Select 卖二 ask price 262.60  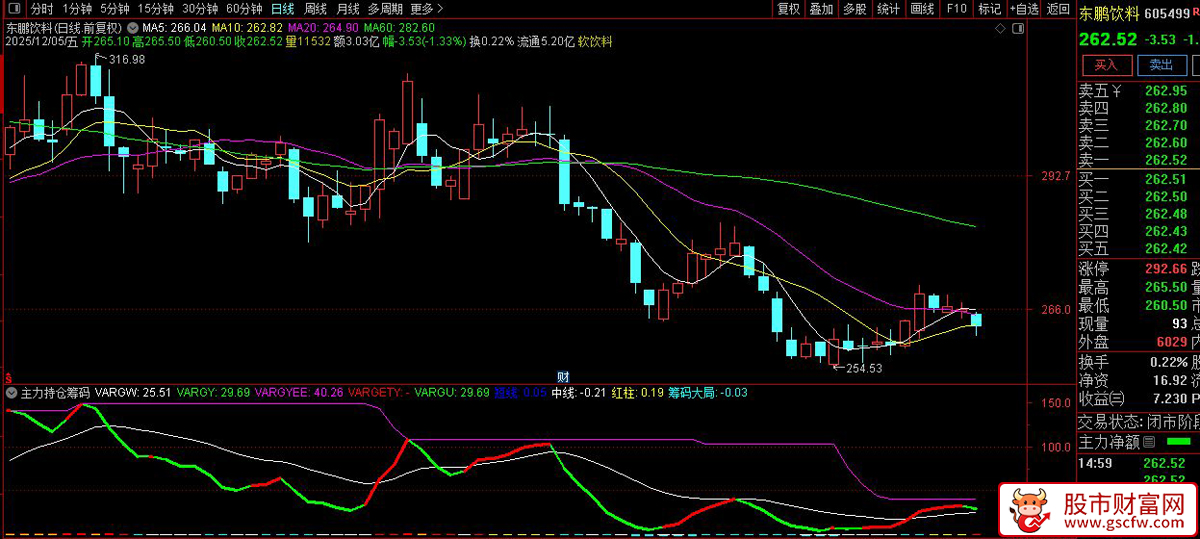pos(1166,143)
